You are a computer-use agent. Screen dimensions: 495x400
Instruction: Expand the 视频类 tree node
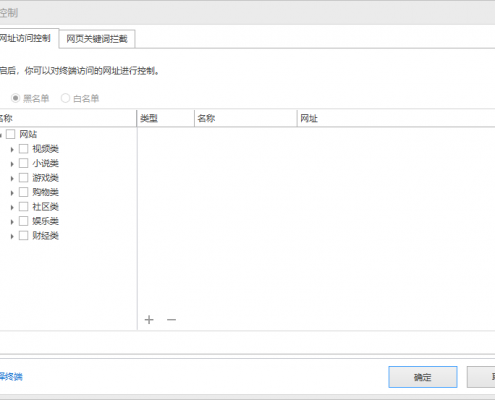(x=12, y=149)
